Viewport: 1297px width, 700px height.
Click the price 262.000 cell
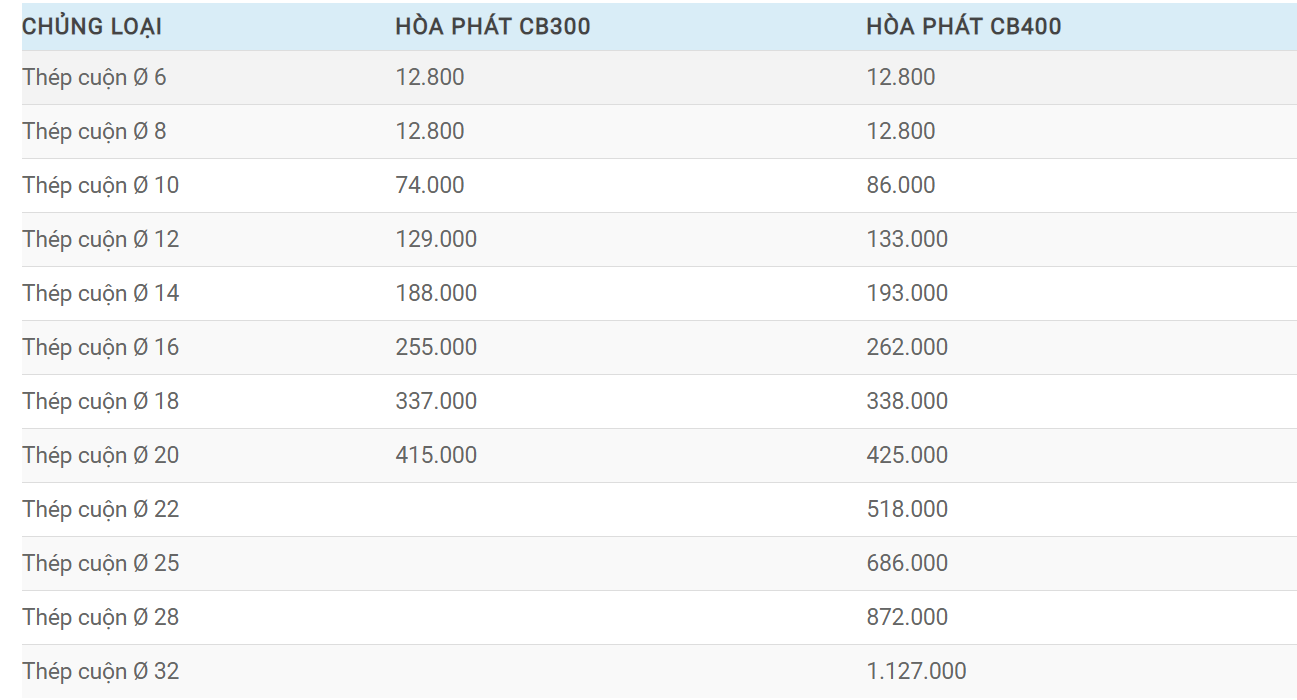(x=907, y=348)
